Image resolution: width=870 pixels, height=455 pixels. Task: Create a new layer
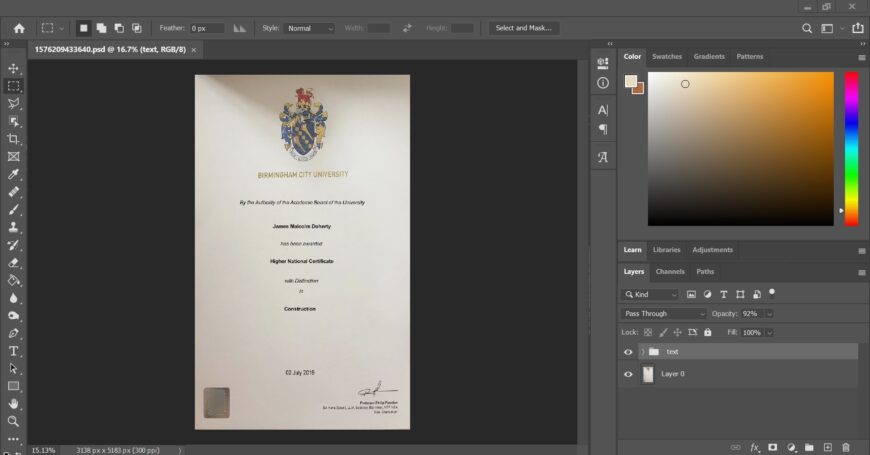click(x=828, y=447)
